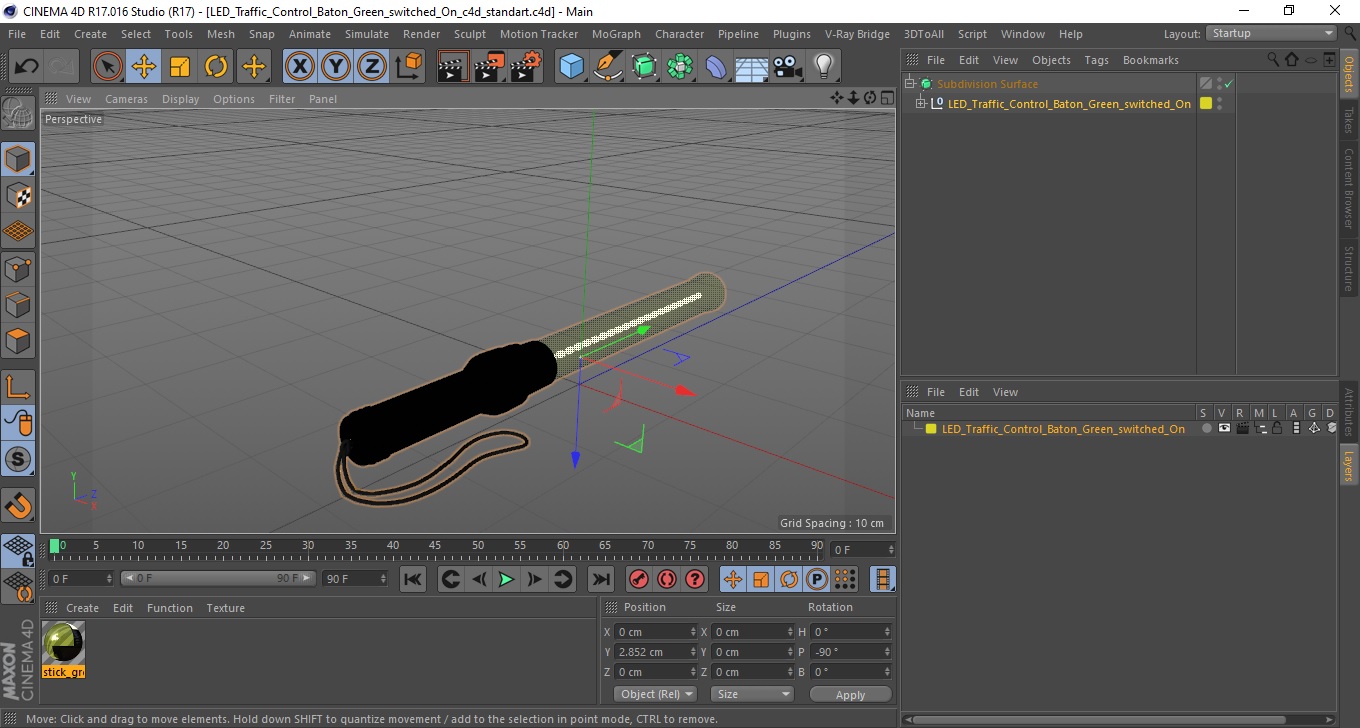Viewport: 1360px width, 728px height.
Task: Open the Sculpt menu
Action: [470, 34]
